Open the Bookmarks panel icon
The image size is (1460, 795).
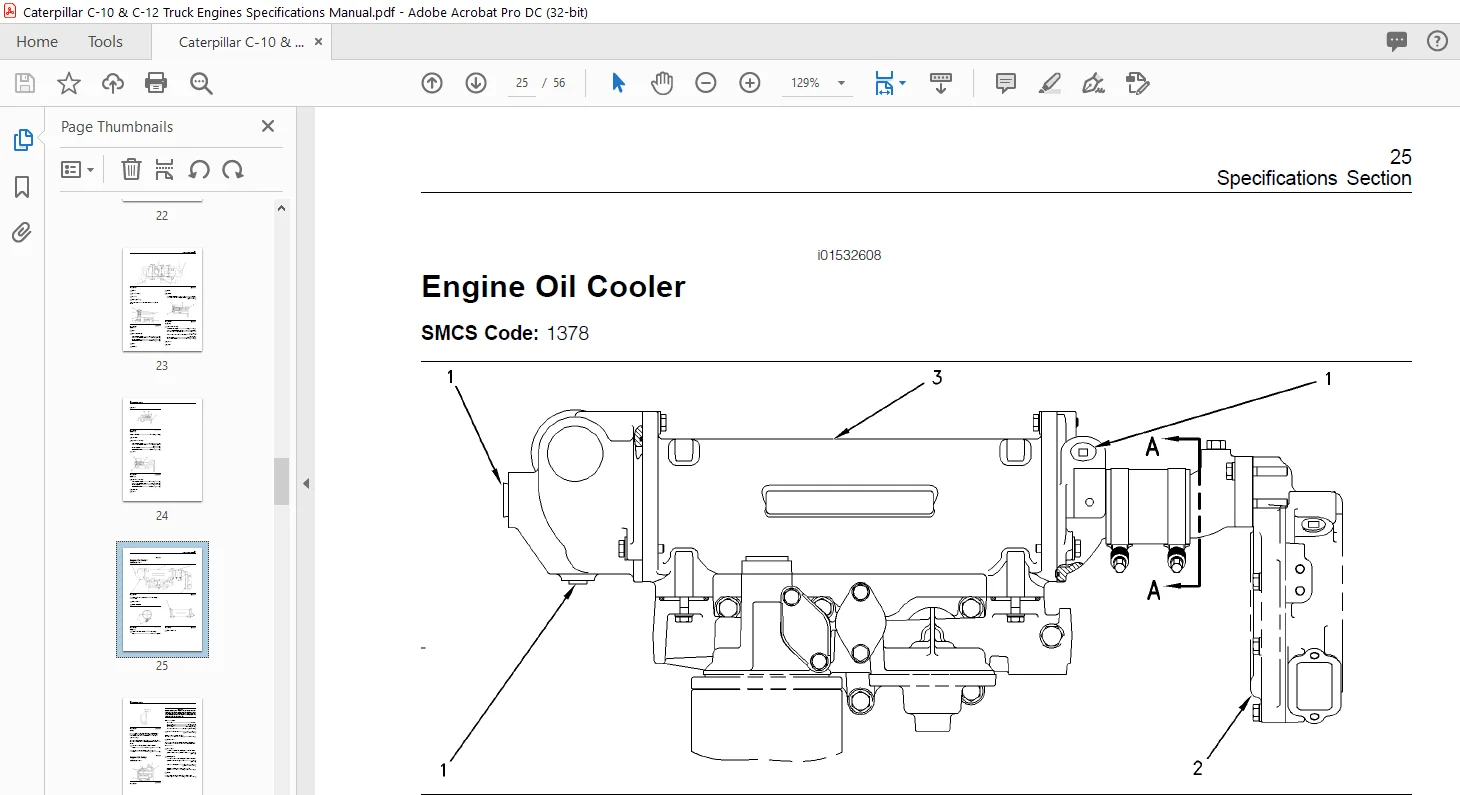pyautogui.click(x=22, y=187)
